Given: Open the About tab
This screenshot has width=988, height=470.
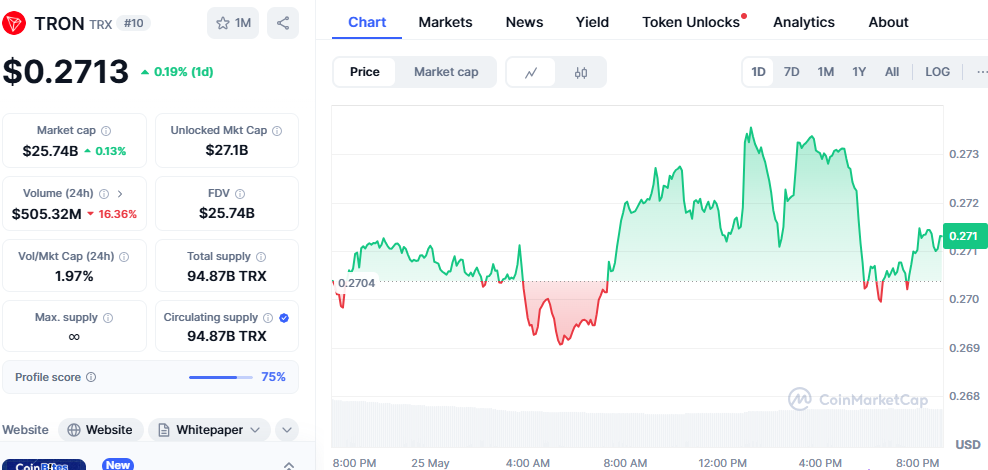Looking at the screenshot, I should click(888, 23).
